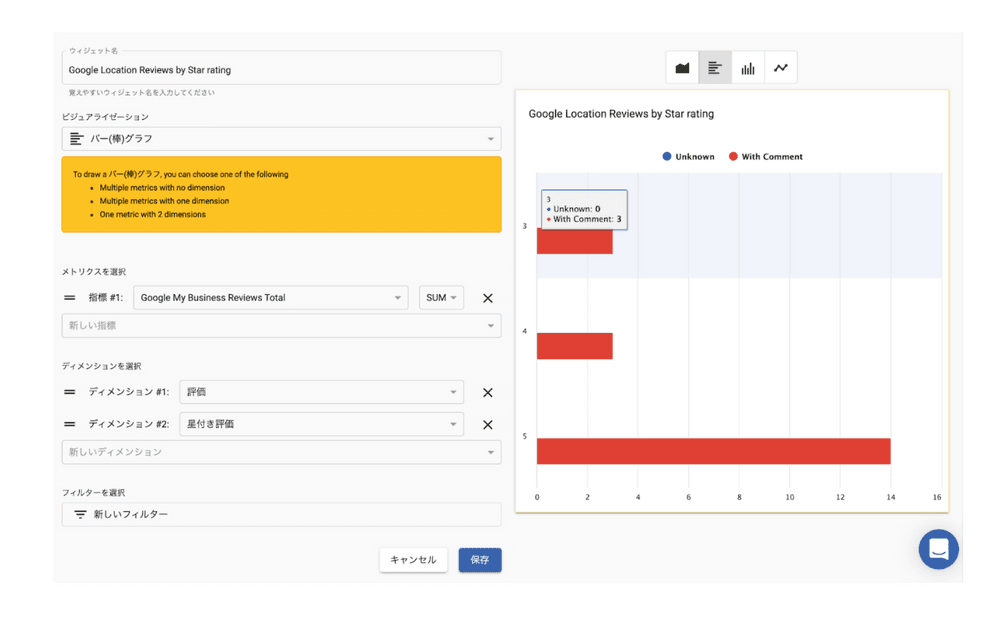
Task: Select the vertical column chart icon
Action: coord(748,68)
